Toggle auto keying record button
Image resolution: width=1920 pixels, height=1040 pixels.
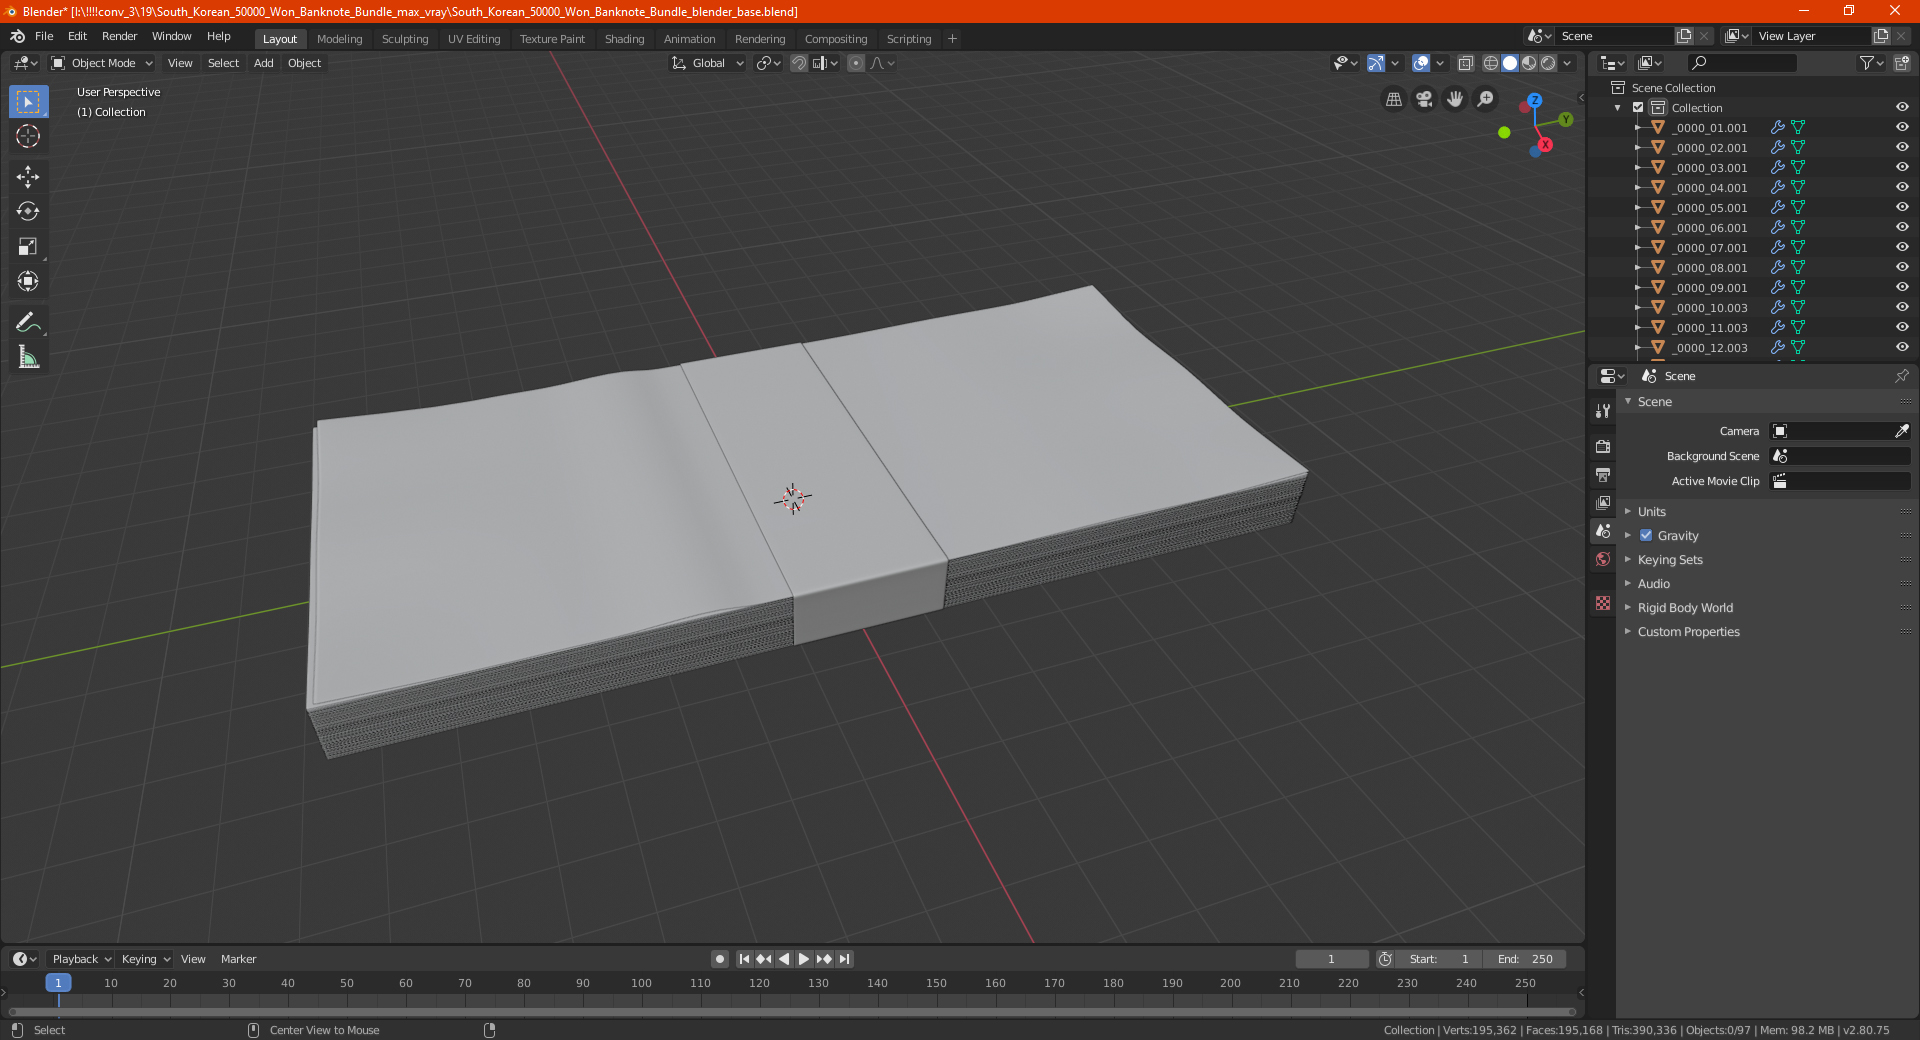(719, 959)
